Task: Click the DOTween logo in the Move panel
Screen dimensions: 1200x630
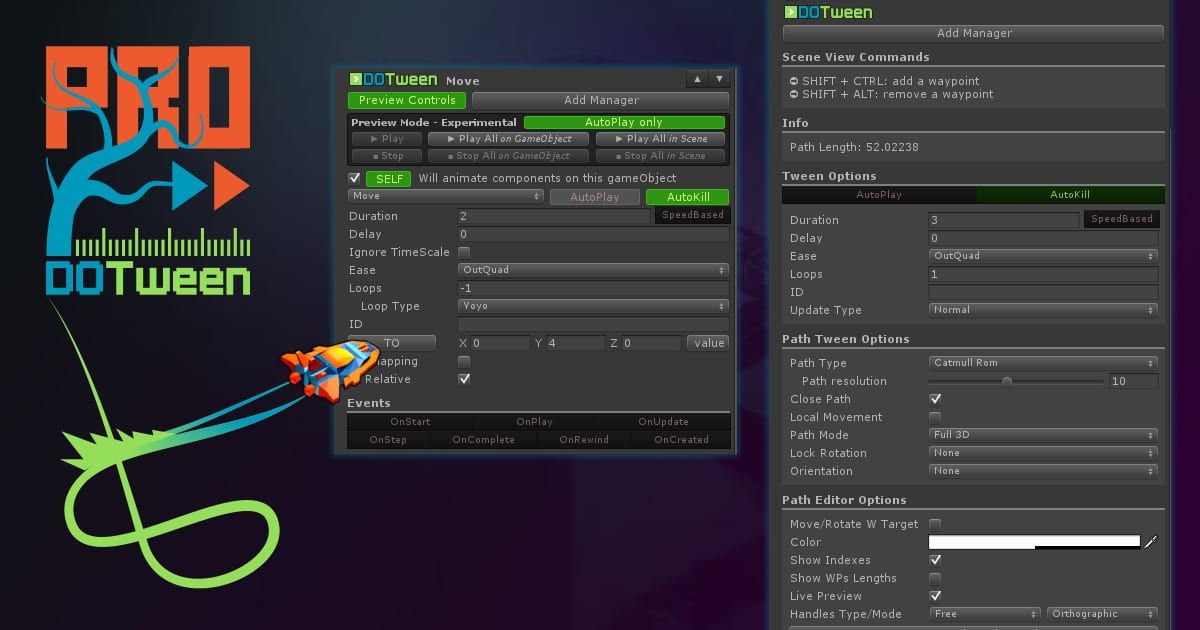Action: pos(393,80)
